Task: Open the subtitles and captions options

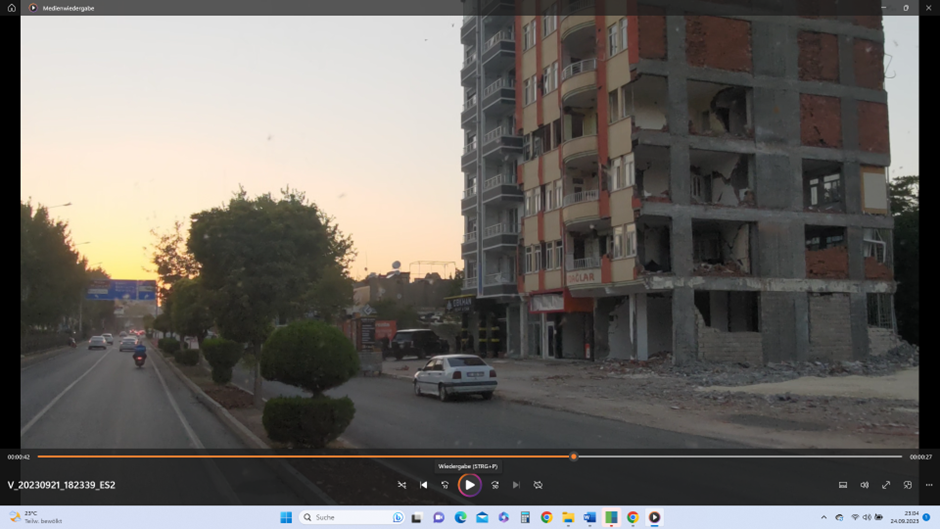Action: tap(843, 485)
